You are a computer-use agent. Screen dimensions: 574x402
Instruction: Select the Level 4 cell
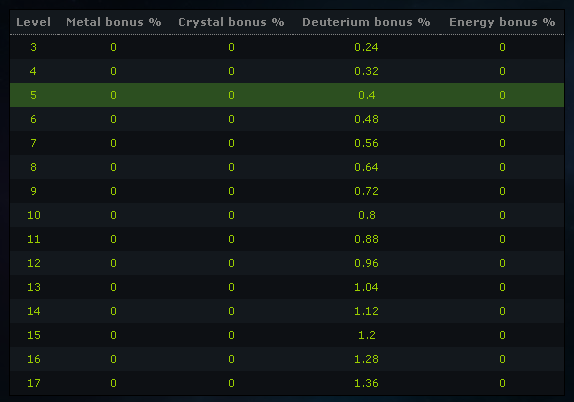33,71
